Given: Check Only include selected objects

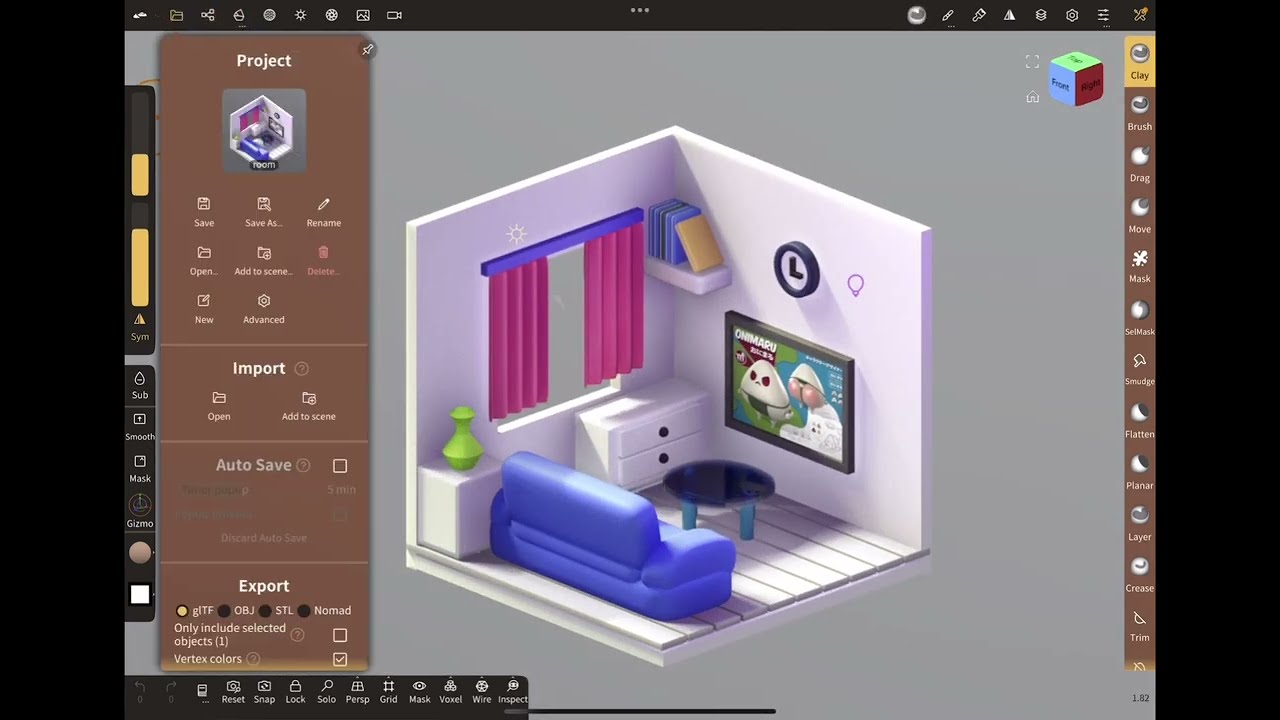Looking at the screenshot, I should click(340, 635).
